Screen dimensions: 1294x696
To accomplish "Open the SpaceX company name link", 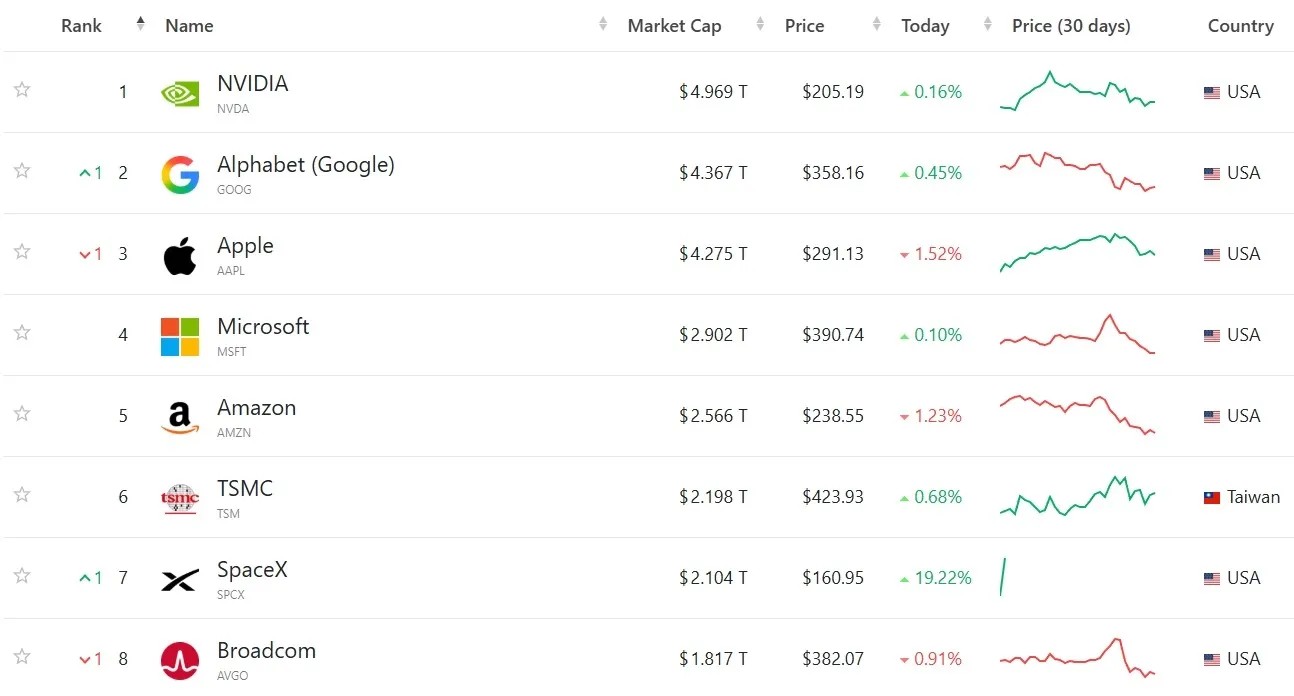I will pyautogui.click(x=252, y=570).
